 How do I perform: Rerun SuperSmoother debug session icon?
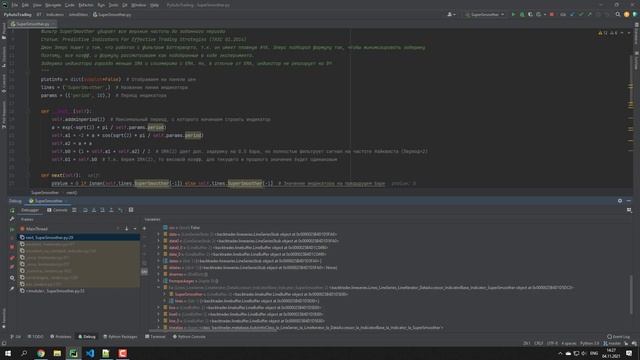tap(12, 210)
